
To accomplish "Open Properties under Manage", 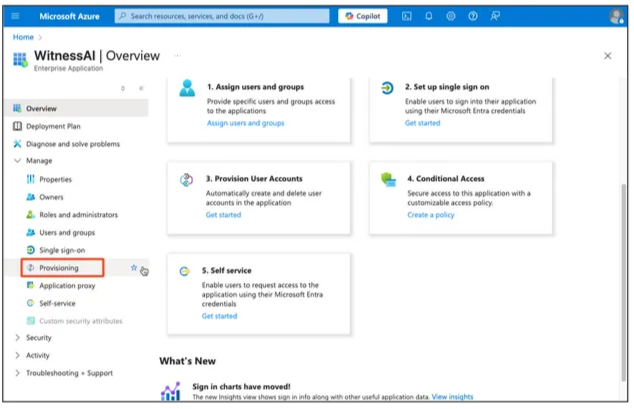I will (x=55, y=179).
